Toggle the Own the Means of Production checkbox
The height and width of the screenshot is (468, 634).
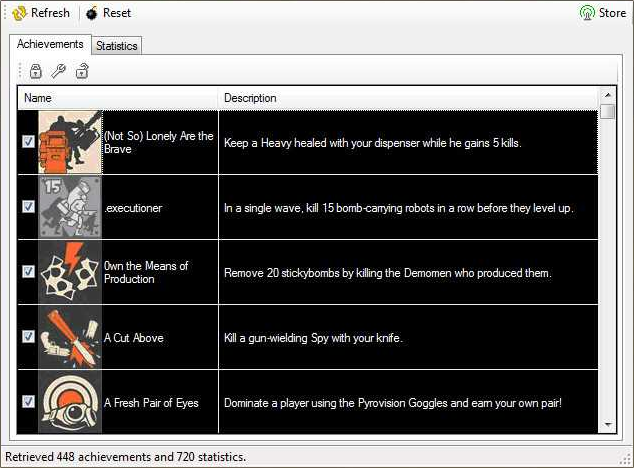(x=28, y=271)
